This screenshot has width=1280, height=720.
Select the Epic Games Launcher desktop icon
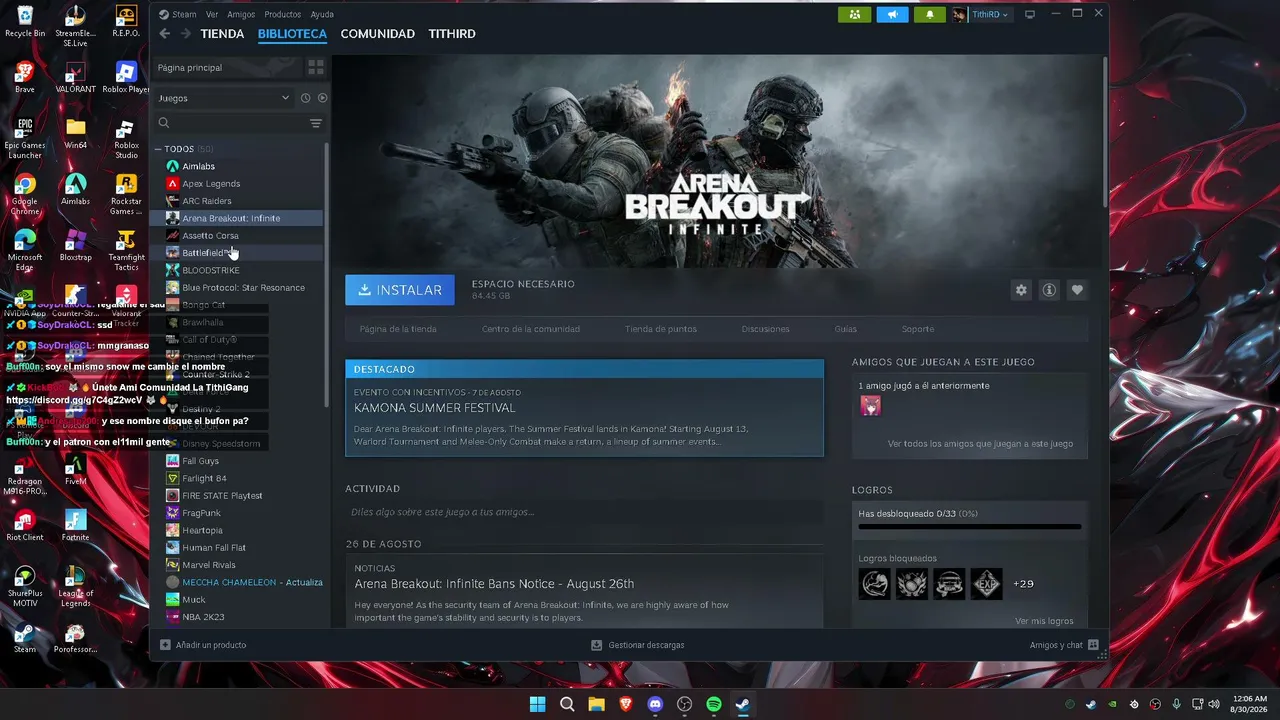coord(25,139)
